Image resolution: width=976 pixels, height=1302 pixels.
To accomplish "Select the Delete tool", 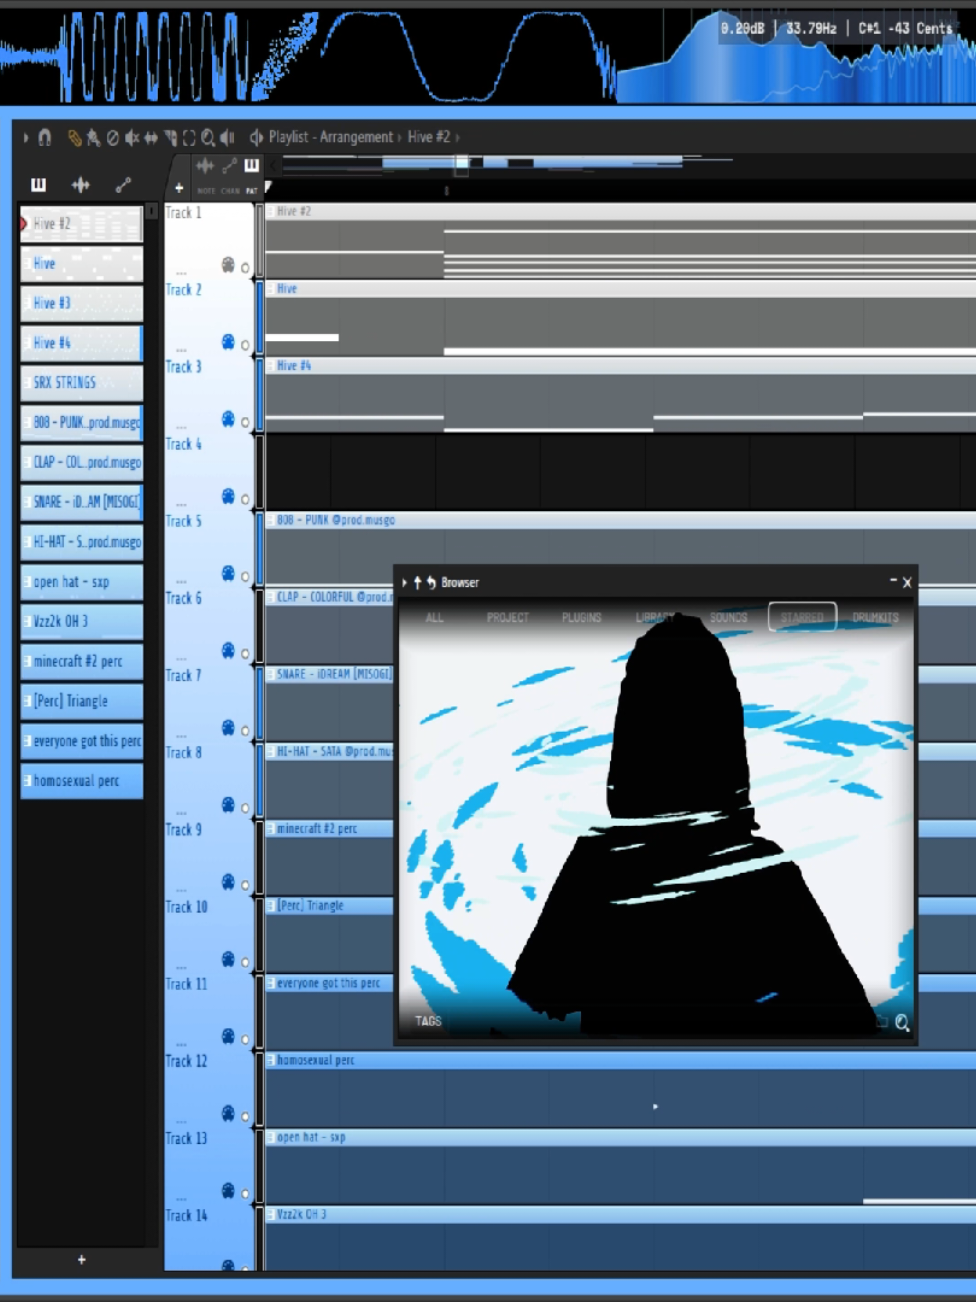I will point(113,137).
